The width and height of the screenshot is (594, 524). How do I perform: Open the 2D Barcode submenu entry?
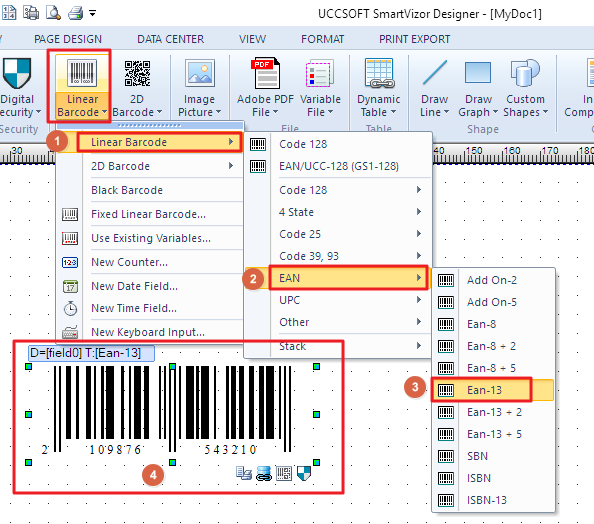pos(150,166)
